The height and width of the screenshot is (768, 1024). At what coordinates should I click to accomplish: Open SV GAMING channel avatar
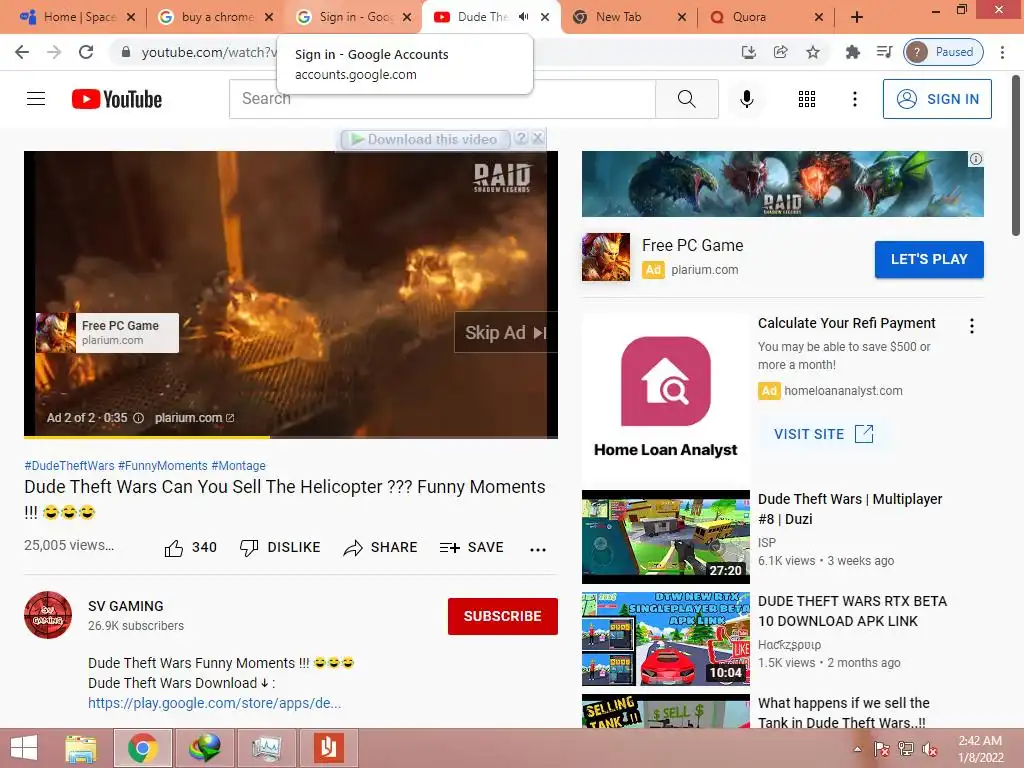(48, 615)
